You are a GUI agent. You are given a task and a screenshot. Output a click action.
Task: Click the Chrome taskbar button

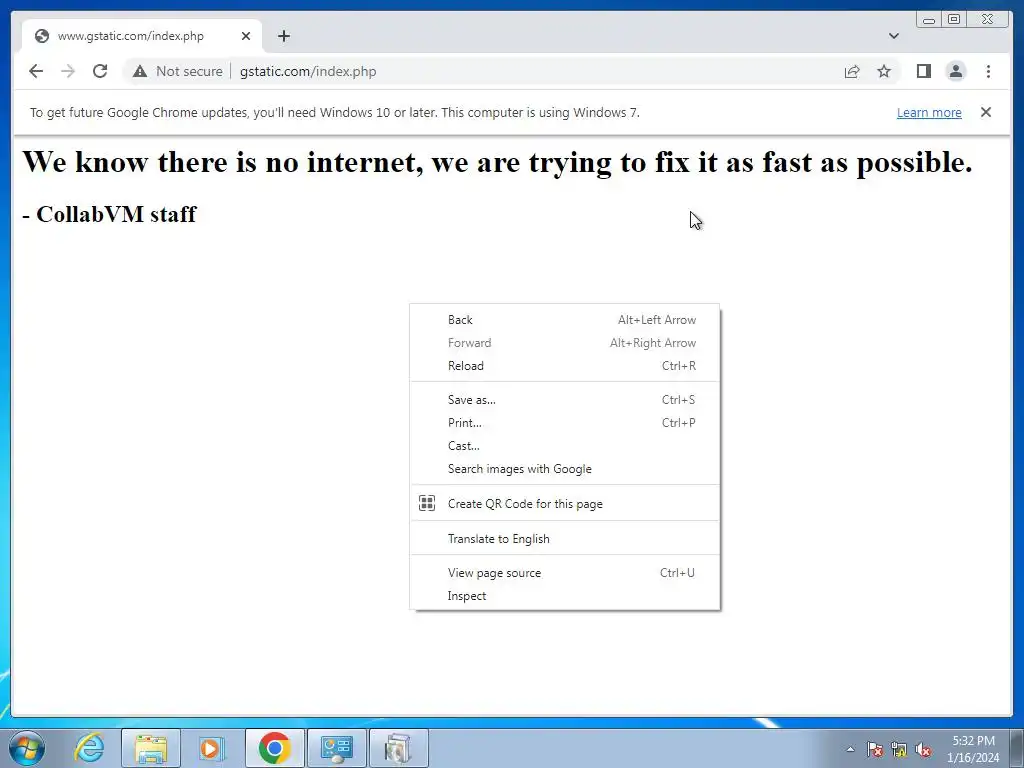point(274,748)
